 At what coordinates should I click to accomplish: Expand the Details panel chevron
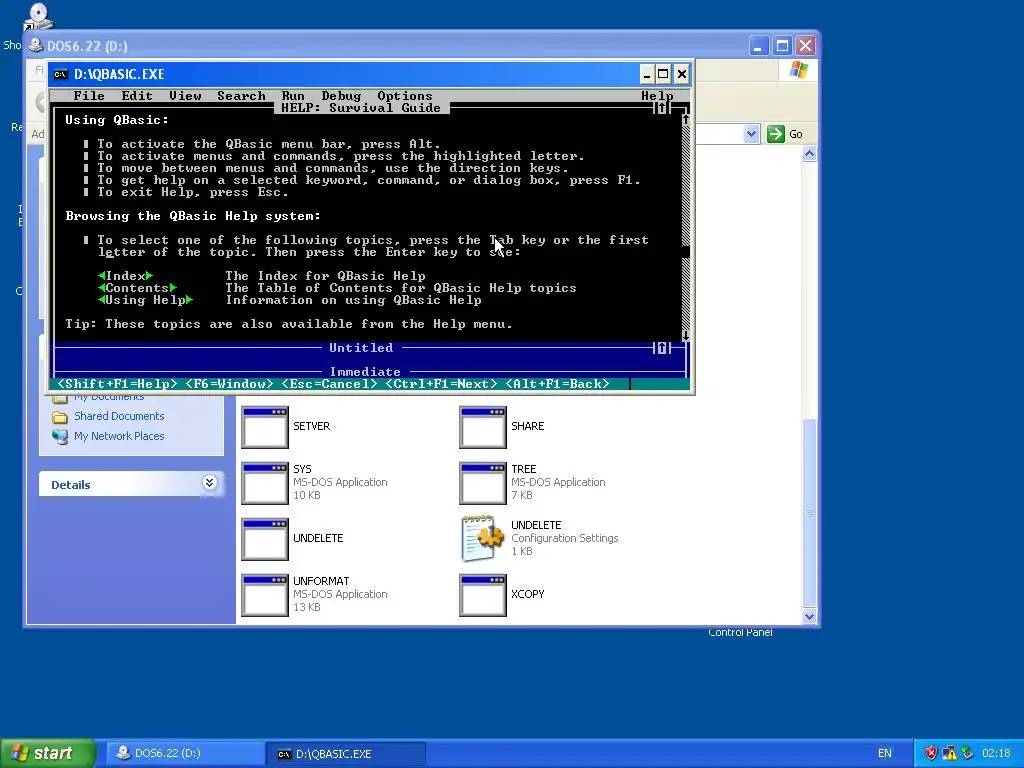pos(209,483)
